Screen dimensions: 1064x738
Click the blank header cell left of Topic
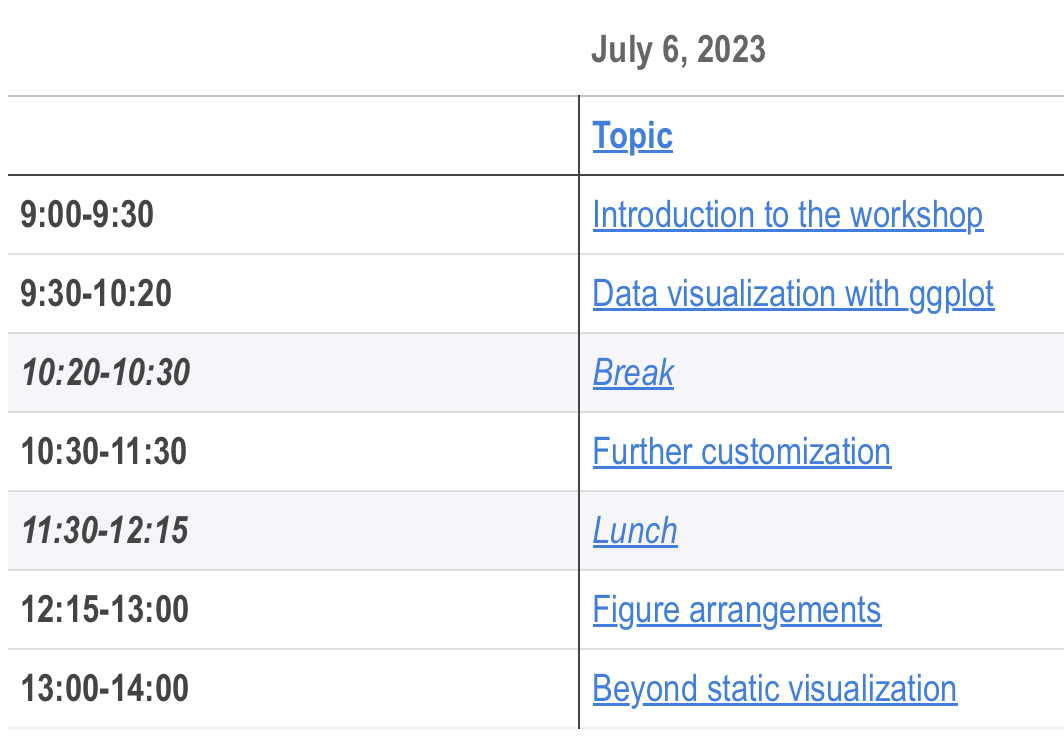[x=292, y=136]
